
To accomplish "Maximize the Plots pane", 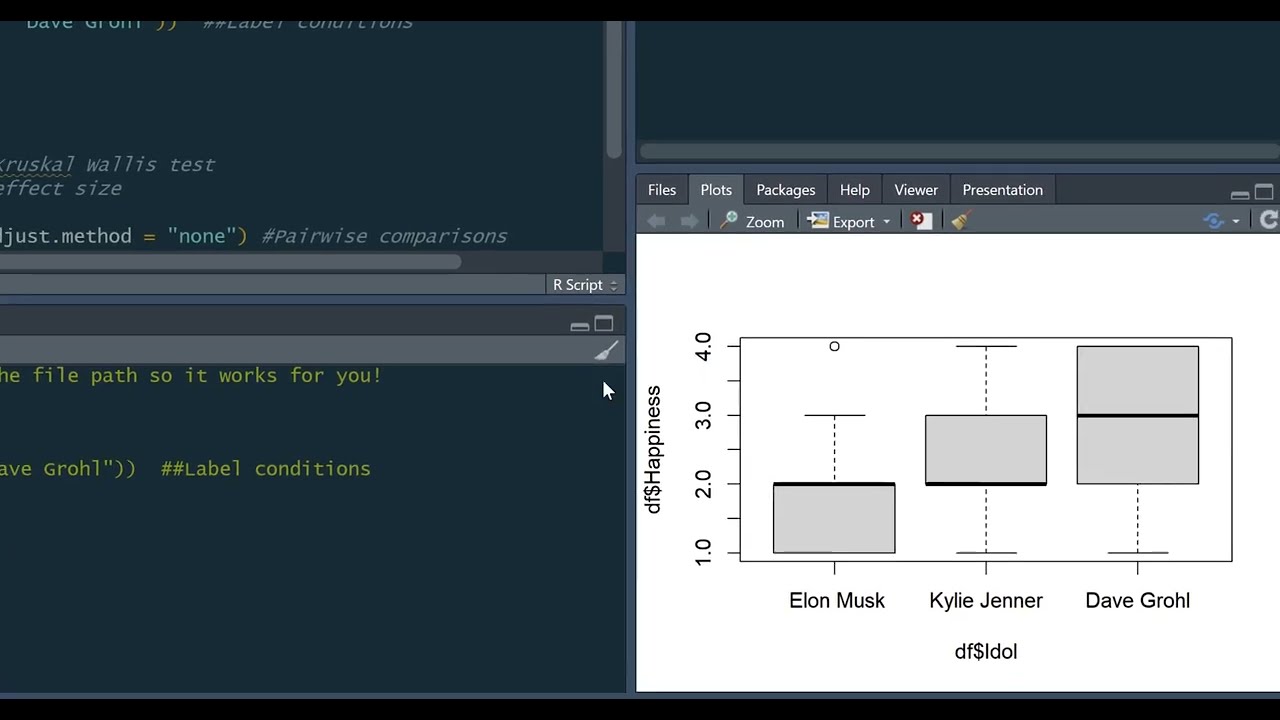I will [1264, 192].
